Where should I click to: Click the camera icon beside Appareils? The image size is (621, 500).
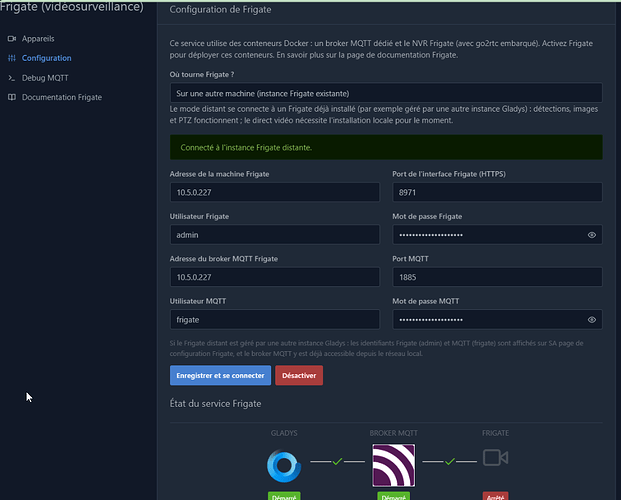pos(12,39)
